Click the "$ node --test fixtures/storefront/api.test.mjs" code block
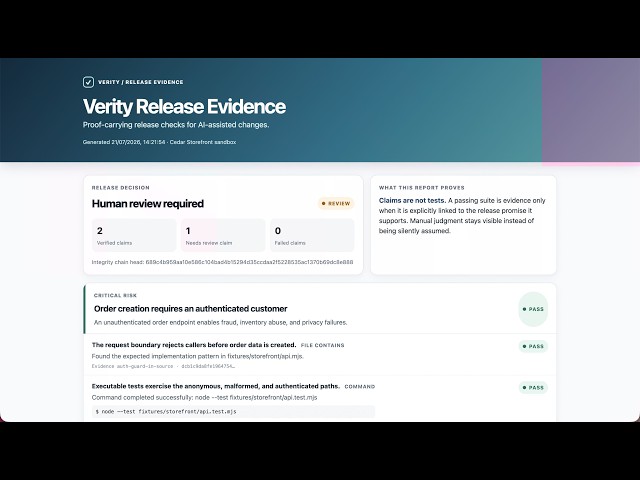The width and height of the screenshot is (640, 480). 233,411
